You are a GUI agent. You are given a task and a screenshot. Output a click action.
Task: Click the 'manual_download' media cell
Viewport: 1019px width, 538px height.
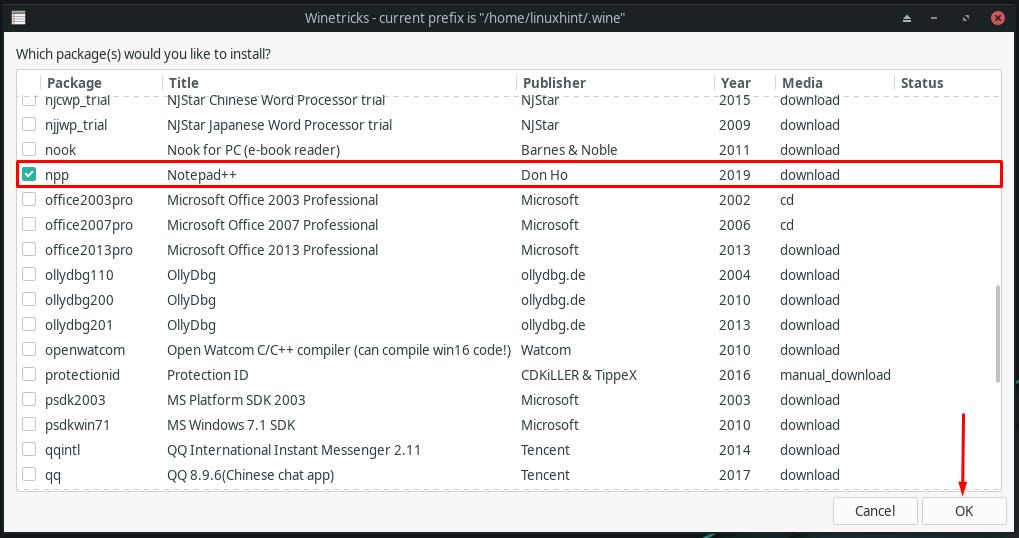[x=835, y=375]
